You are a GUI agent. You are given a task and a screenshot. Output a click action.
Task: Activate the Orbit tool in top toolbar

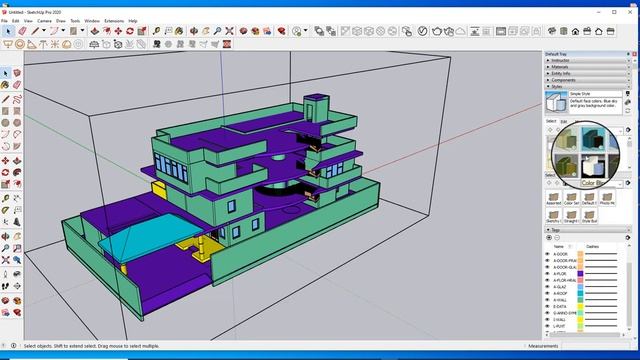pos(194,31)
